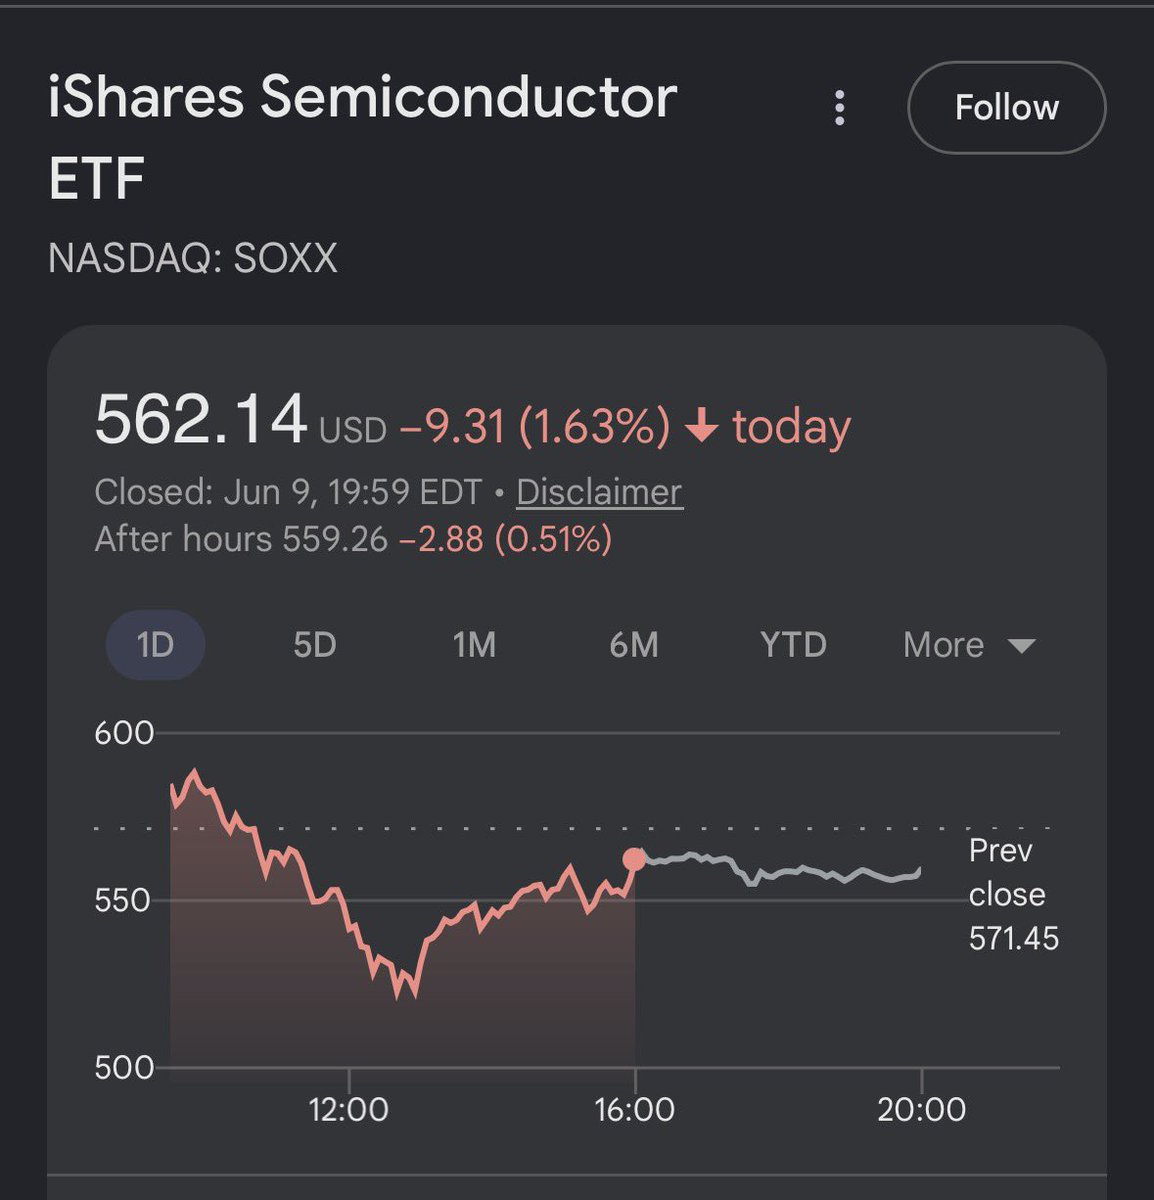Image resolution: width=1154 pixels, height=1200 pixels.
Task: Click the NASDAQ: SOXX ticker text
Action: (x=193, y=258)
